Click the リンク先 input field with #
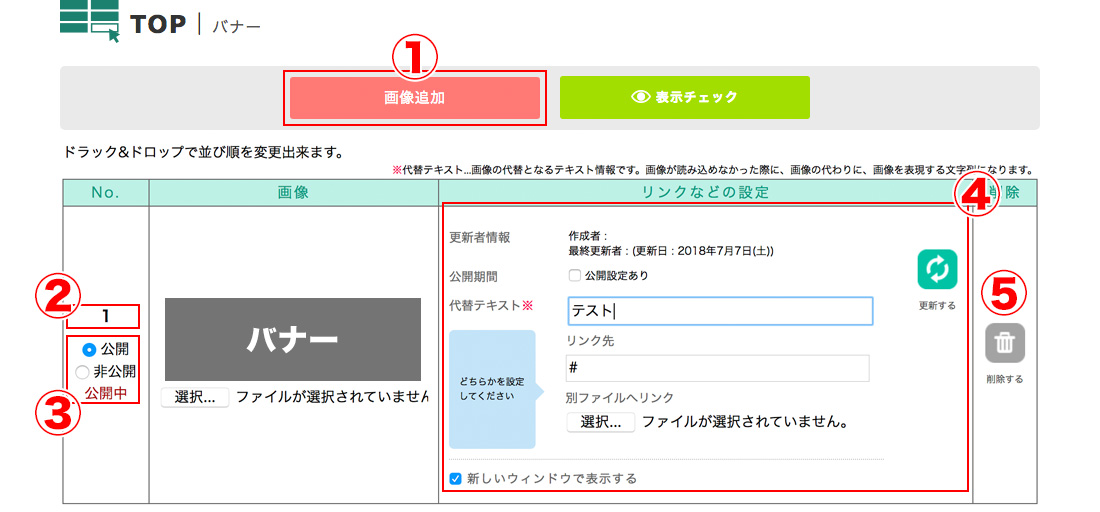 tap(718, 368)
